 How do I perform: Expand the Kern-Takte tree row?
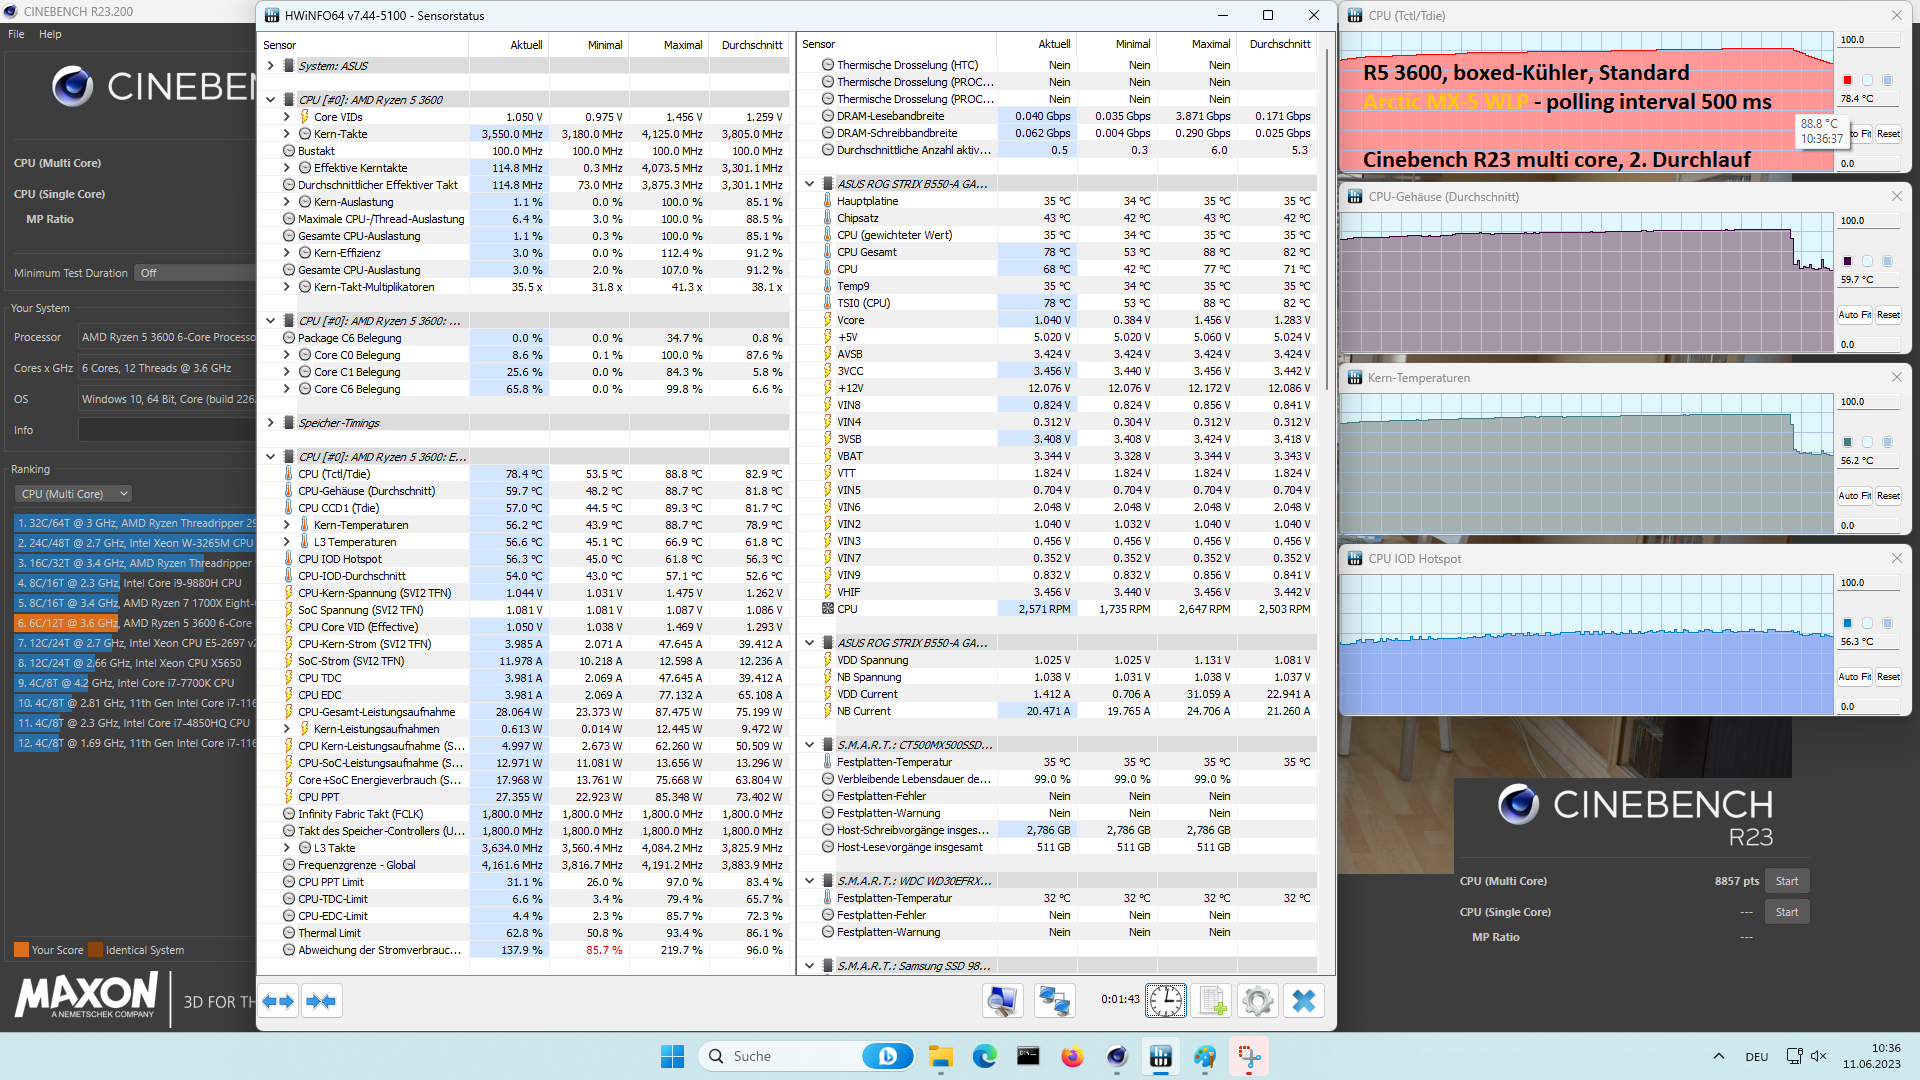(287, 134)
